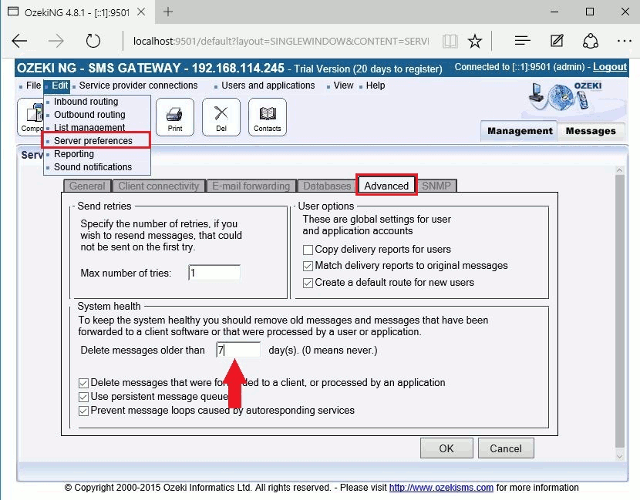Screen dimensions: 640x500
Task: Toggle Use persistent message queue
Action: pos(84,397)
